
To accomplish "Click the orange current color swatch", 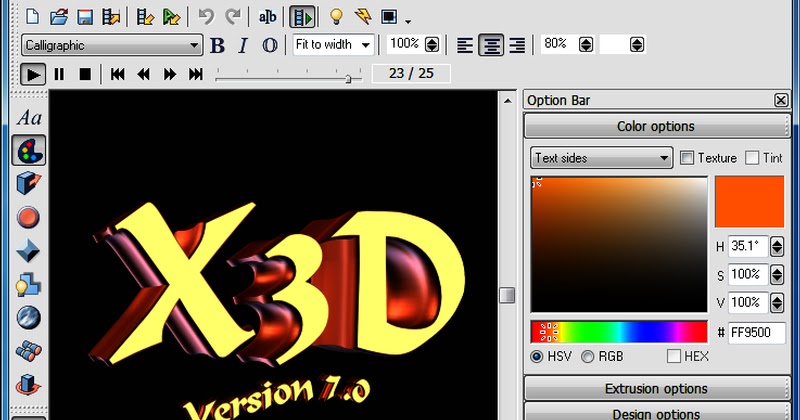I will [749, 202].
